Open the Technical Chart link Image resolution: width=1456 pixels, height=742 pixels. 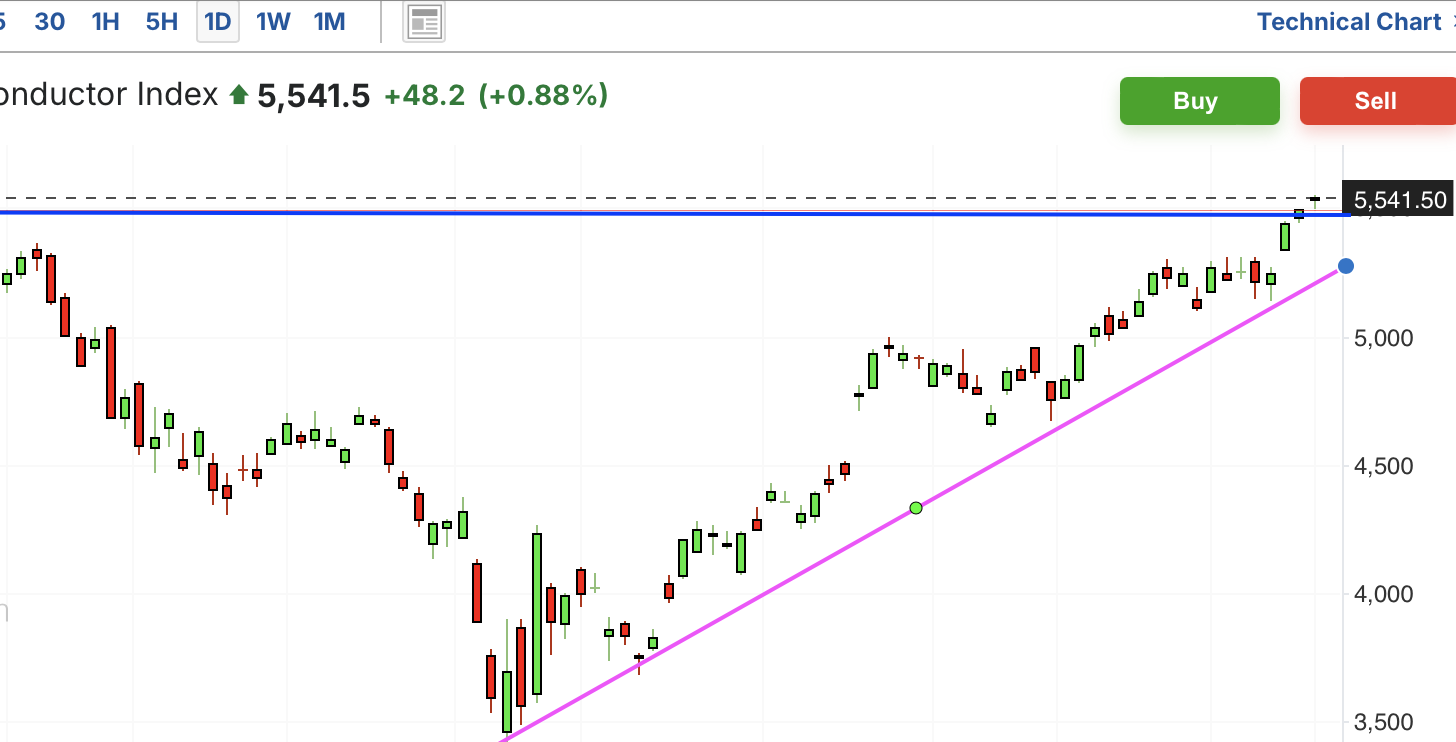tap(1348, 22)
